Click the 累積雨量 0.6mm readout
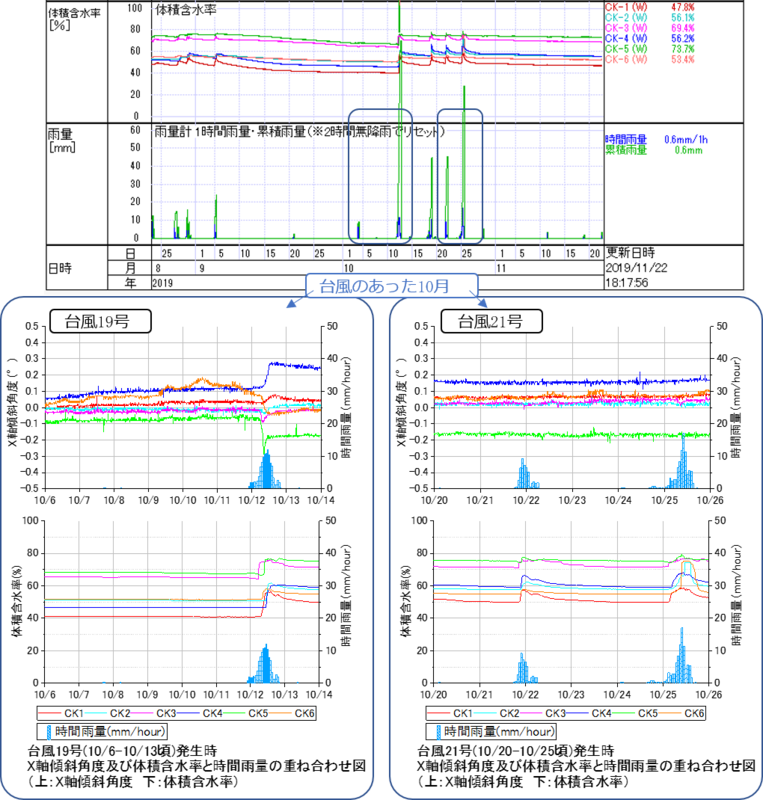763x800 pixels. tap(654, 150)
